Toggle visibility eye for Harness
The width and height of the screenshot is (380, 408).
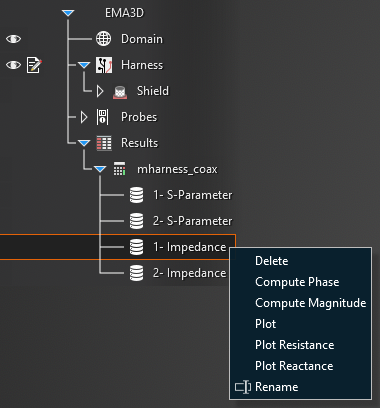click(x=13, y=65)
